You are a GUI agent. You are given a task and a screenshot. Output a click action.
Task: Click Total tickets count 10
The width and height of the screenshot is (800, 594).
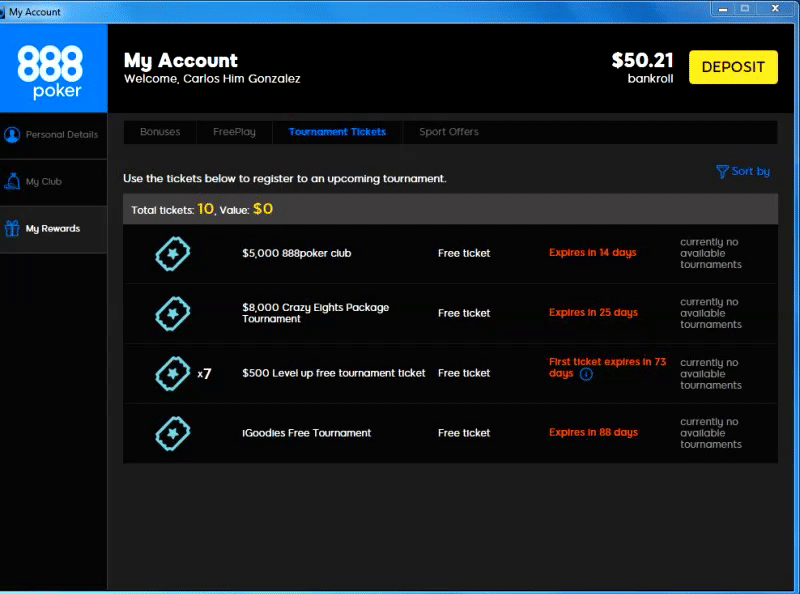coord(206,209)
